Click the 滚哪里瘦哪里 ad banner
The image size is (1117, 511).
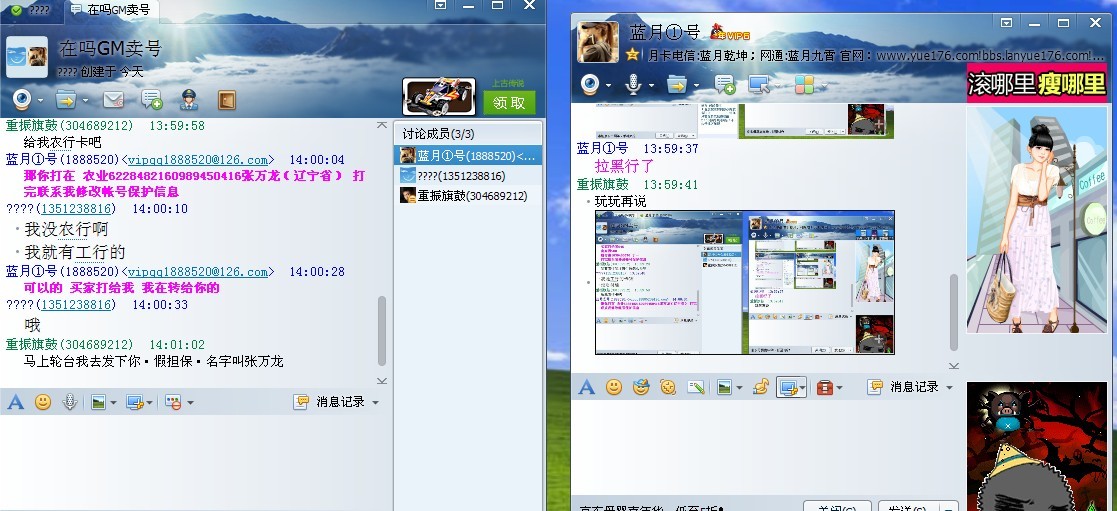tap(1037, 83)
